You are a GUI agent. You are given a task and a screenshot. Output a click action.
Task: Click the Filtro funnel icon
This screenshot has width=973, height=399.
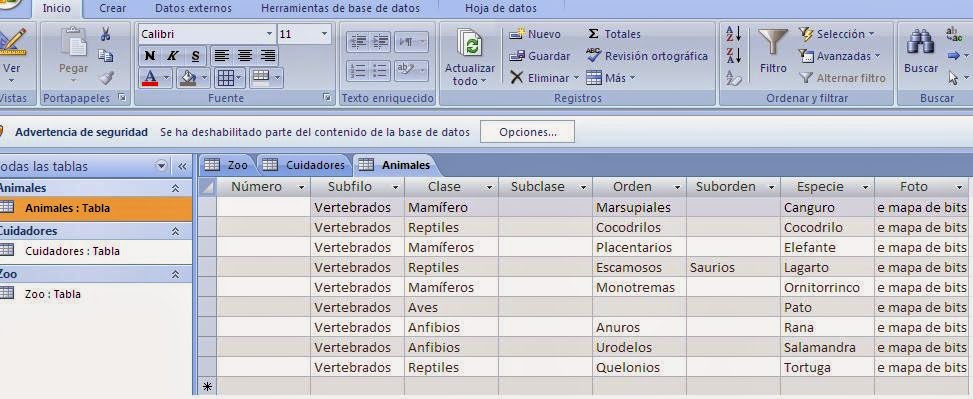pyautogui.click(x=773, y=43)
